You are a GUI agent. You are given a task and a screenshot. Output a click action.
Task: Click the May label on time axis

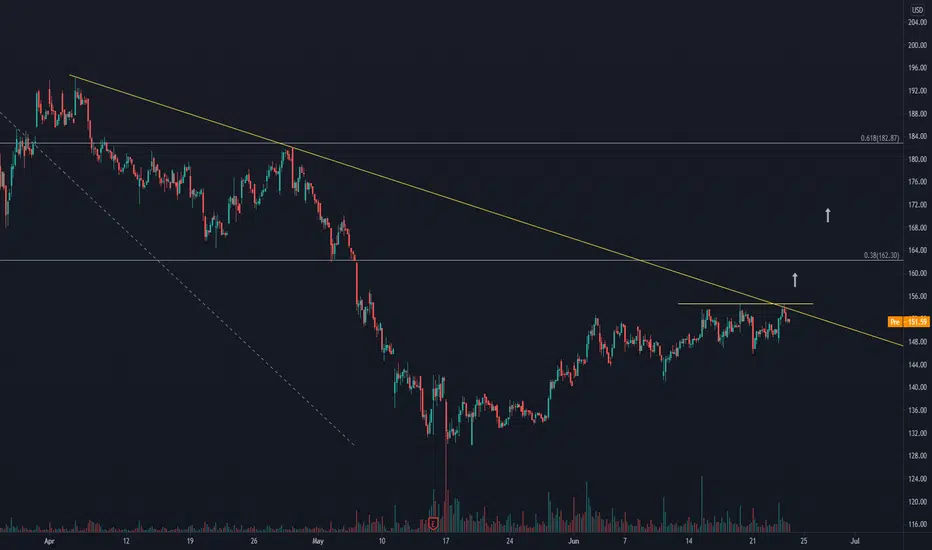318,541
